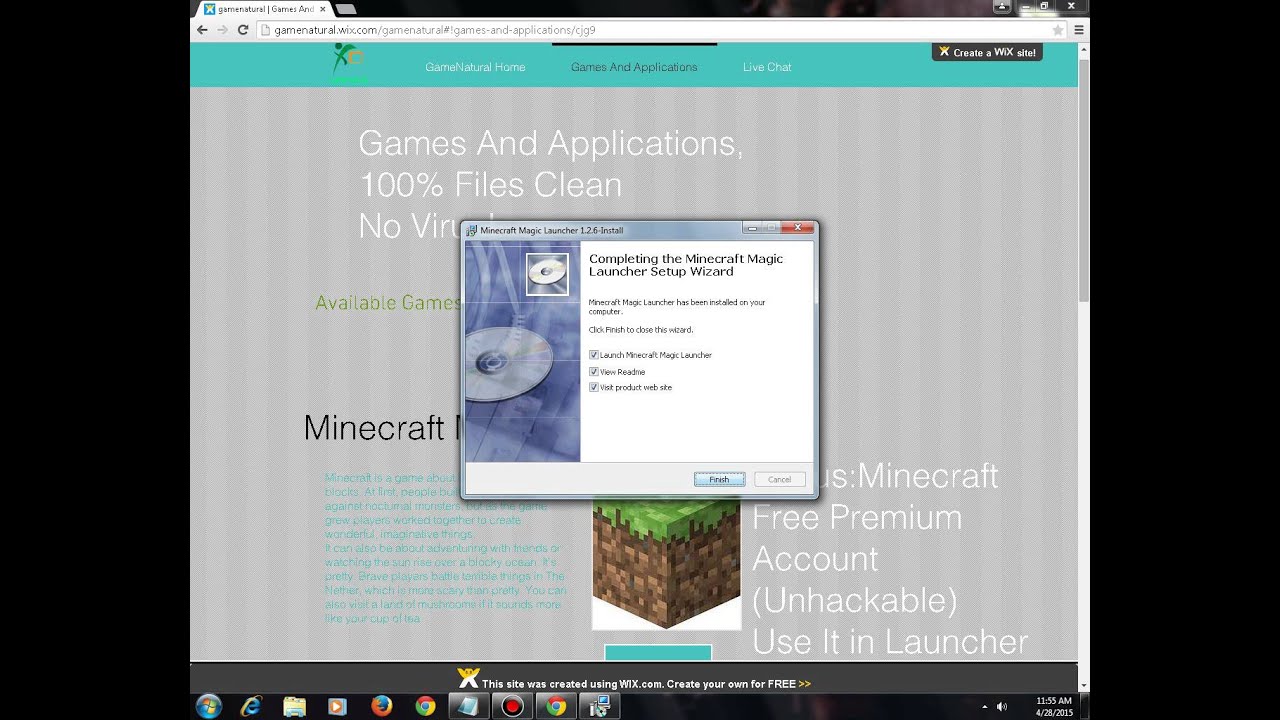This screenshot has width=1280, height=720.
Task: Open a new Chrome tab
Action: [x=346, y=9]
